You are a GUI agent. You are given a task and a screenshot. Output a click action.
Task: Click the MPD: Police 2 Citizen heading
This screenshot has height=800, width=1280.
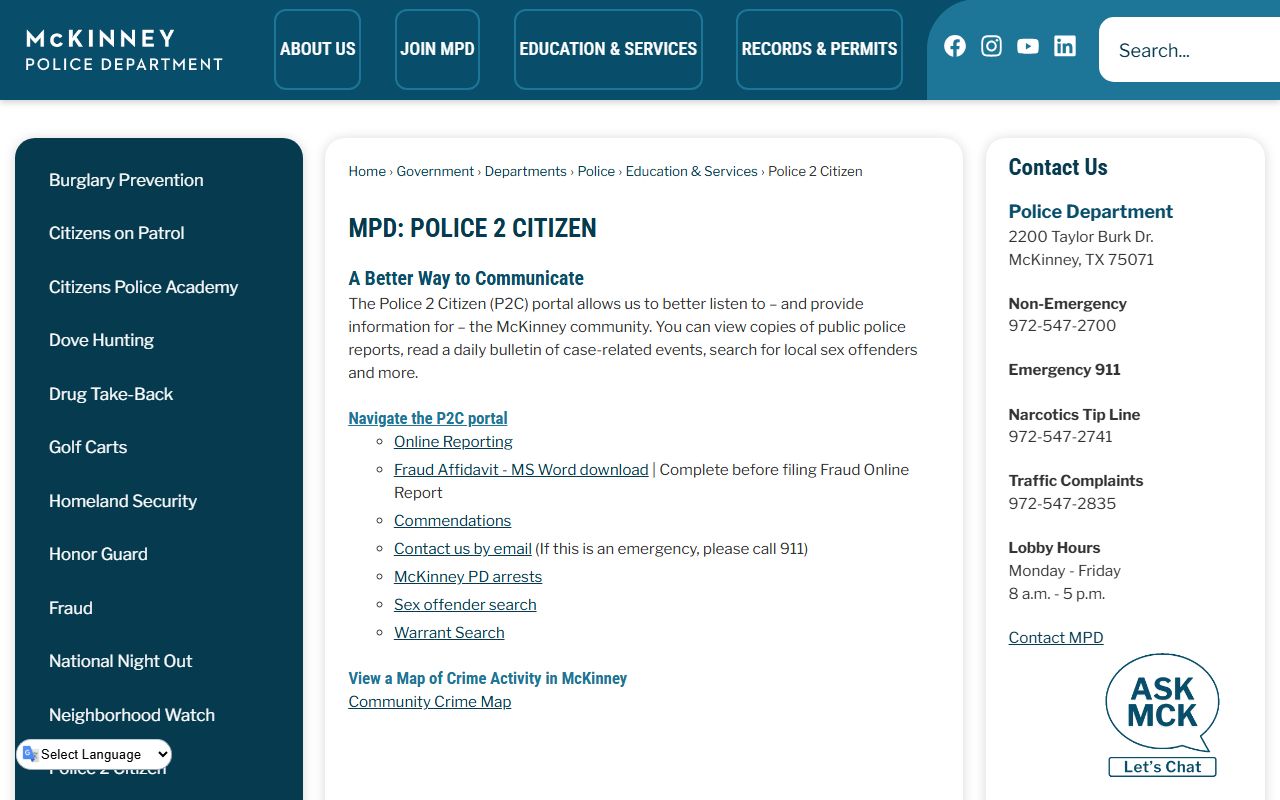point(472,228)
